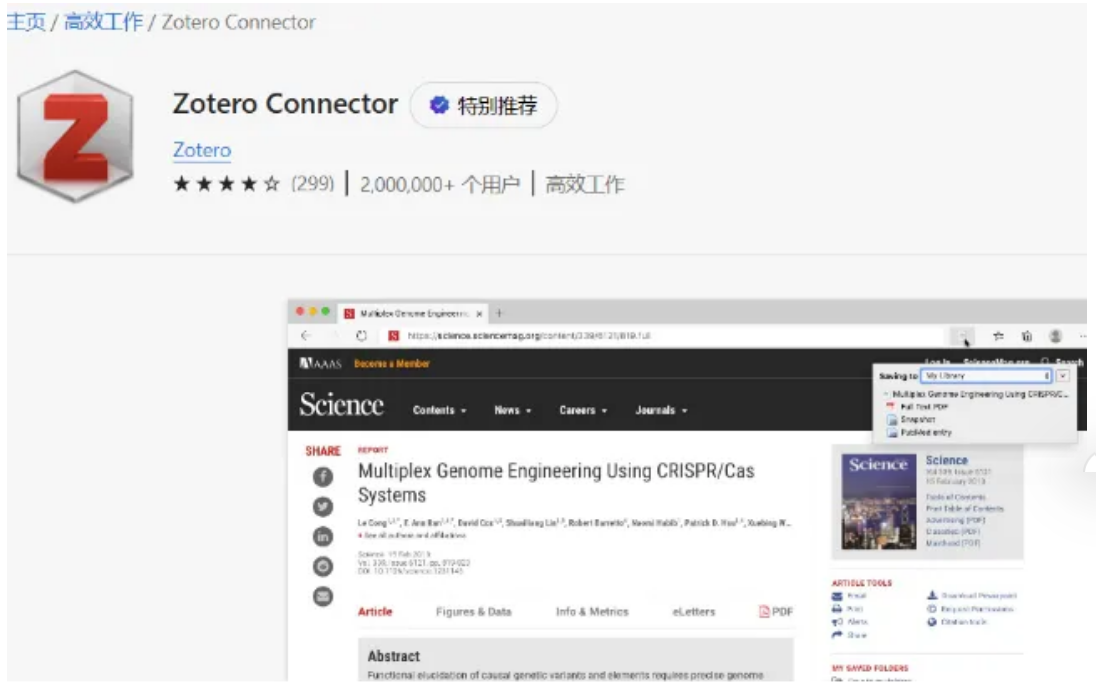1096x696 pixels.
Task: Click the red Zotero Z logo
Action: 75,136
